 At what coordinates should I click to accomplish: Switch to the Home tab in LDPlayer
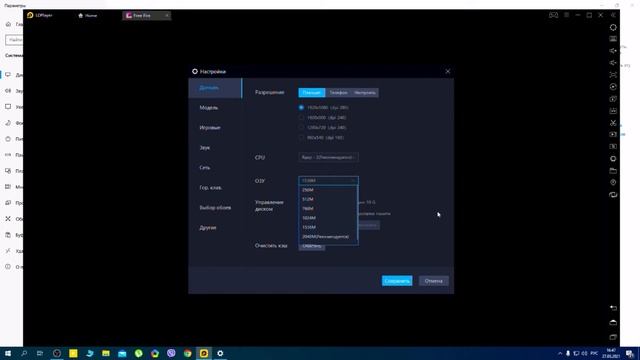click(x=88, y=16)
